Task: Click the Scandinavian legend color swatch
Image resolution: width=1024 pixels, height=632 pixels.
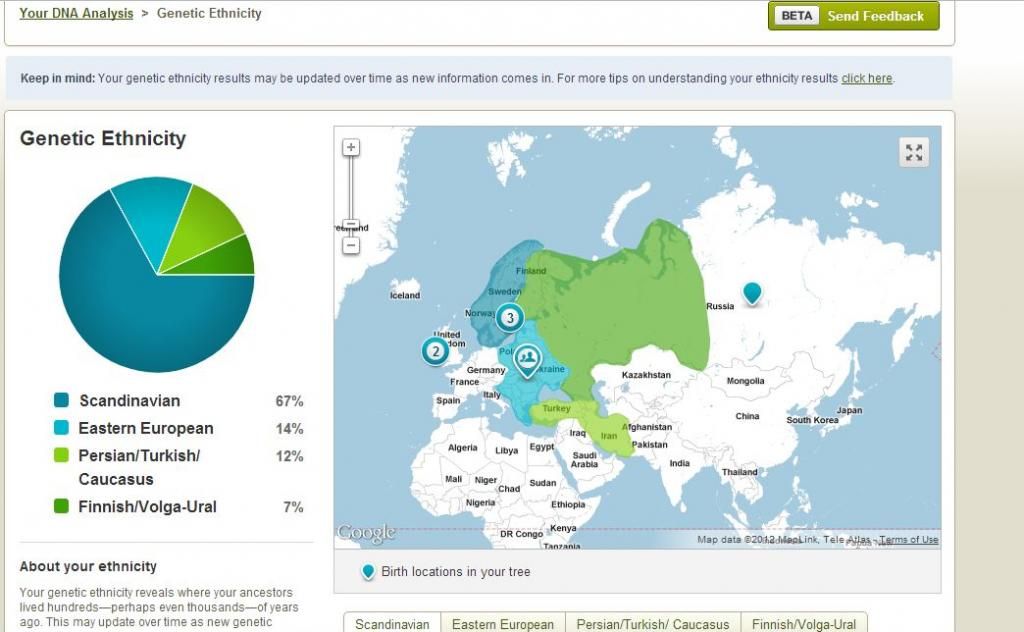Action: (61, 401)
